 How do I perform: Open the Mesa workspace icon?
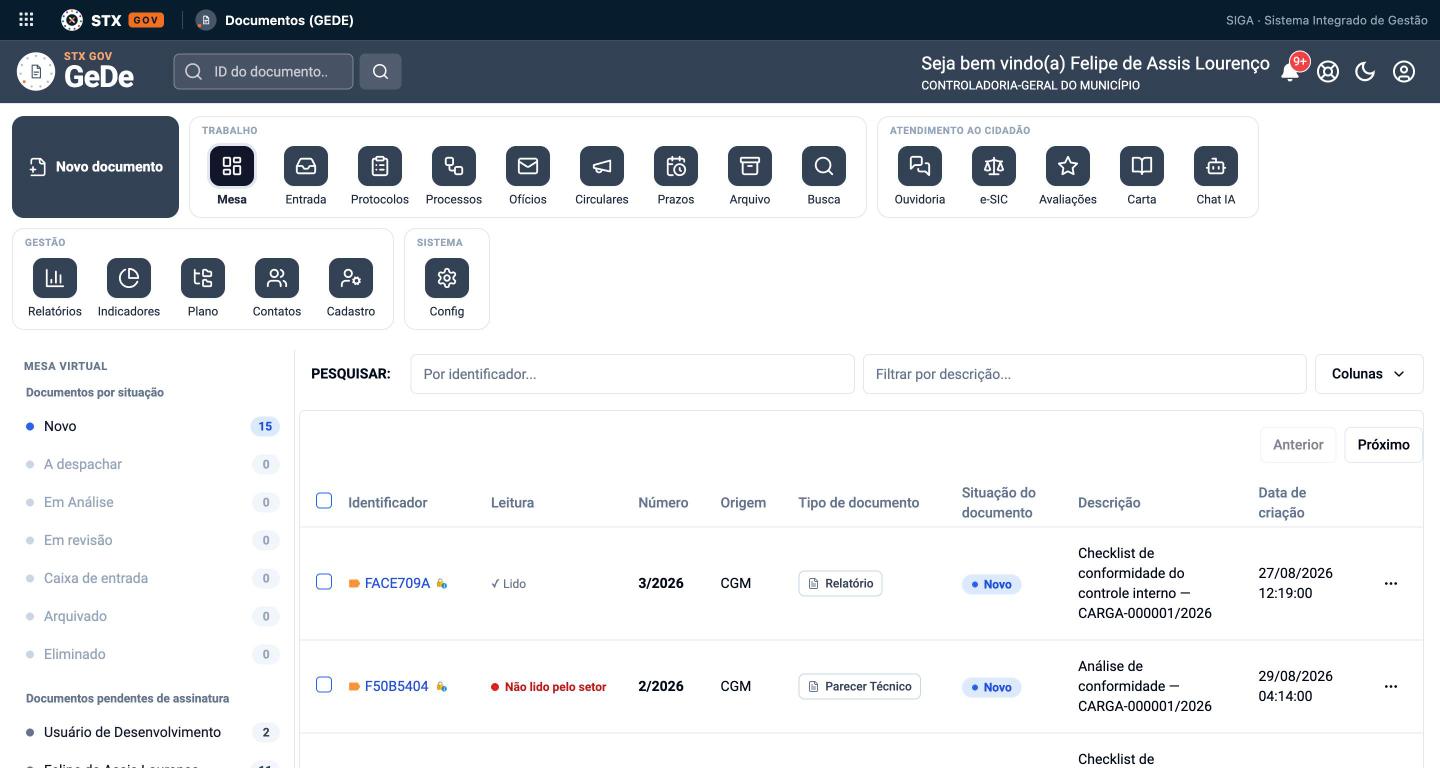[232, 166]
